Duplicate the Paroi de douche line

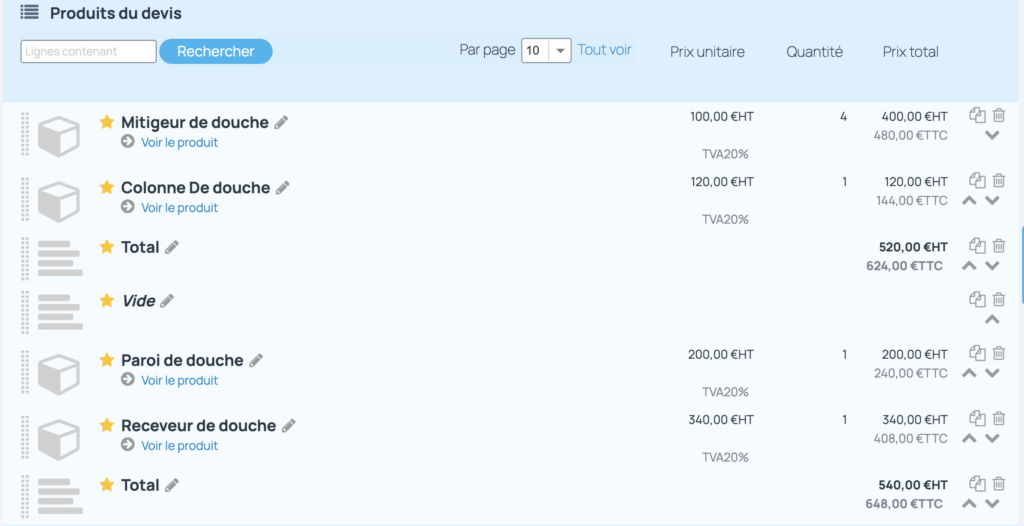[x=977, y=353]
